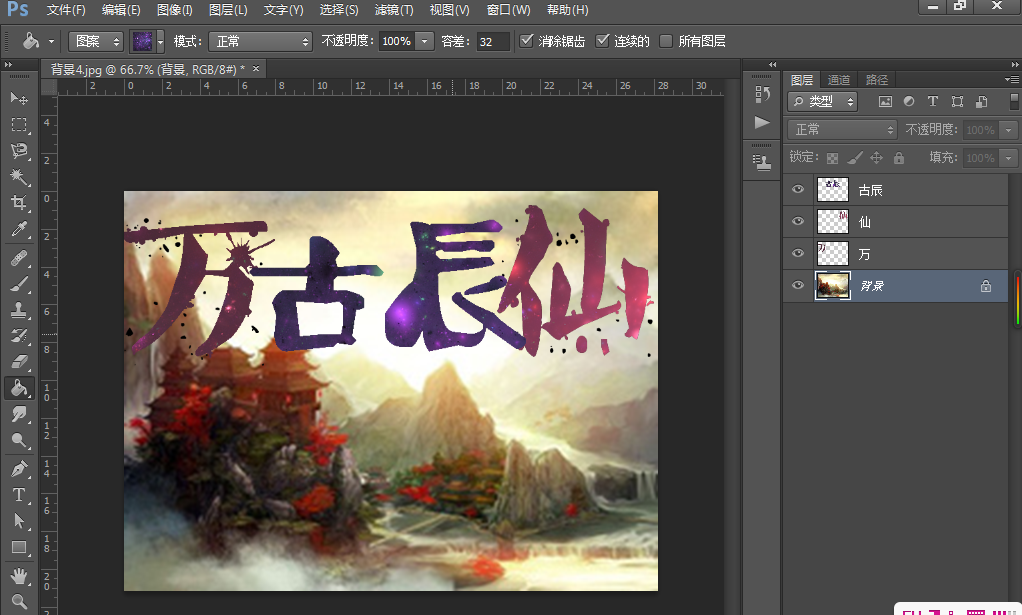Select the Pen tool
The height and width of the screenshot is (615, 1022).
[x=19, y=468]
